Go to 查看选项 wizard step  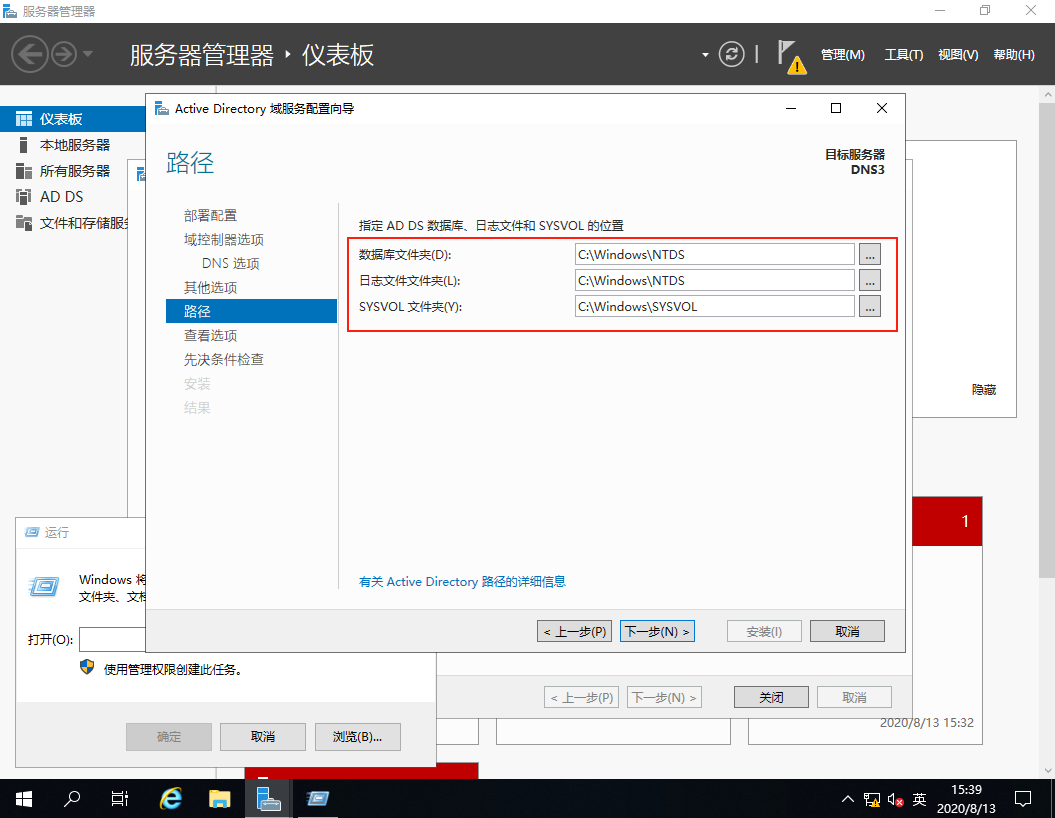point(210,336)
